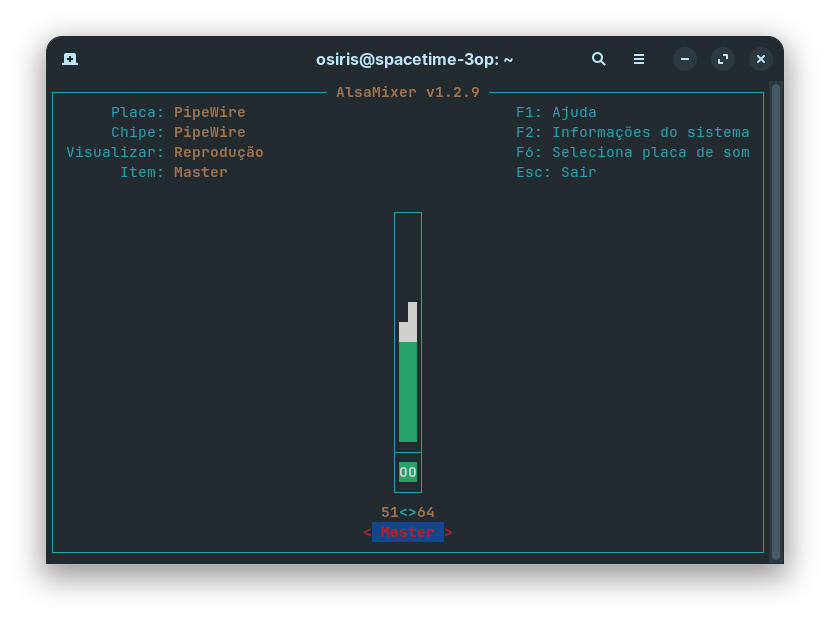Click the Esc: Sair exit text
Image resolution: width=830 pixels, height=620 pixels.
point(556,172)
